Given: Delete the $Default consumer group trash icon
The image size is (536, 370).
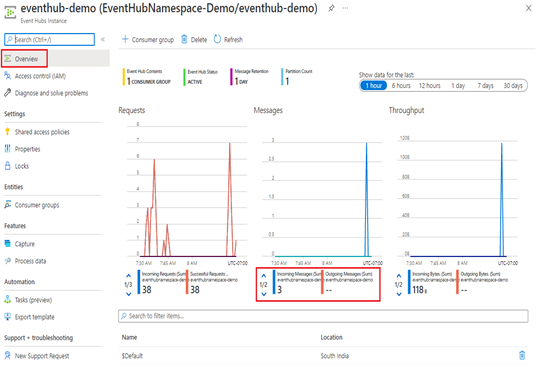Looking at the screenshot, I should click(x=522, y=356).
